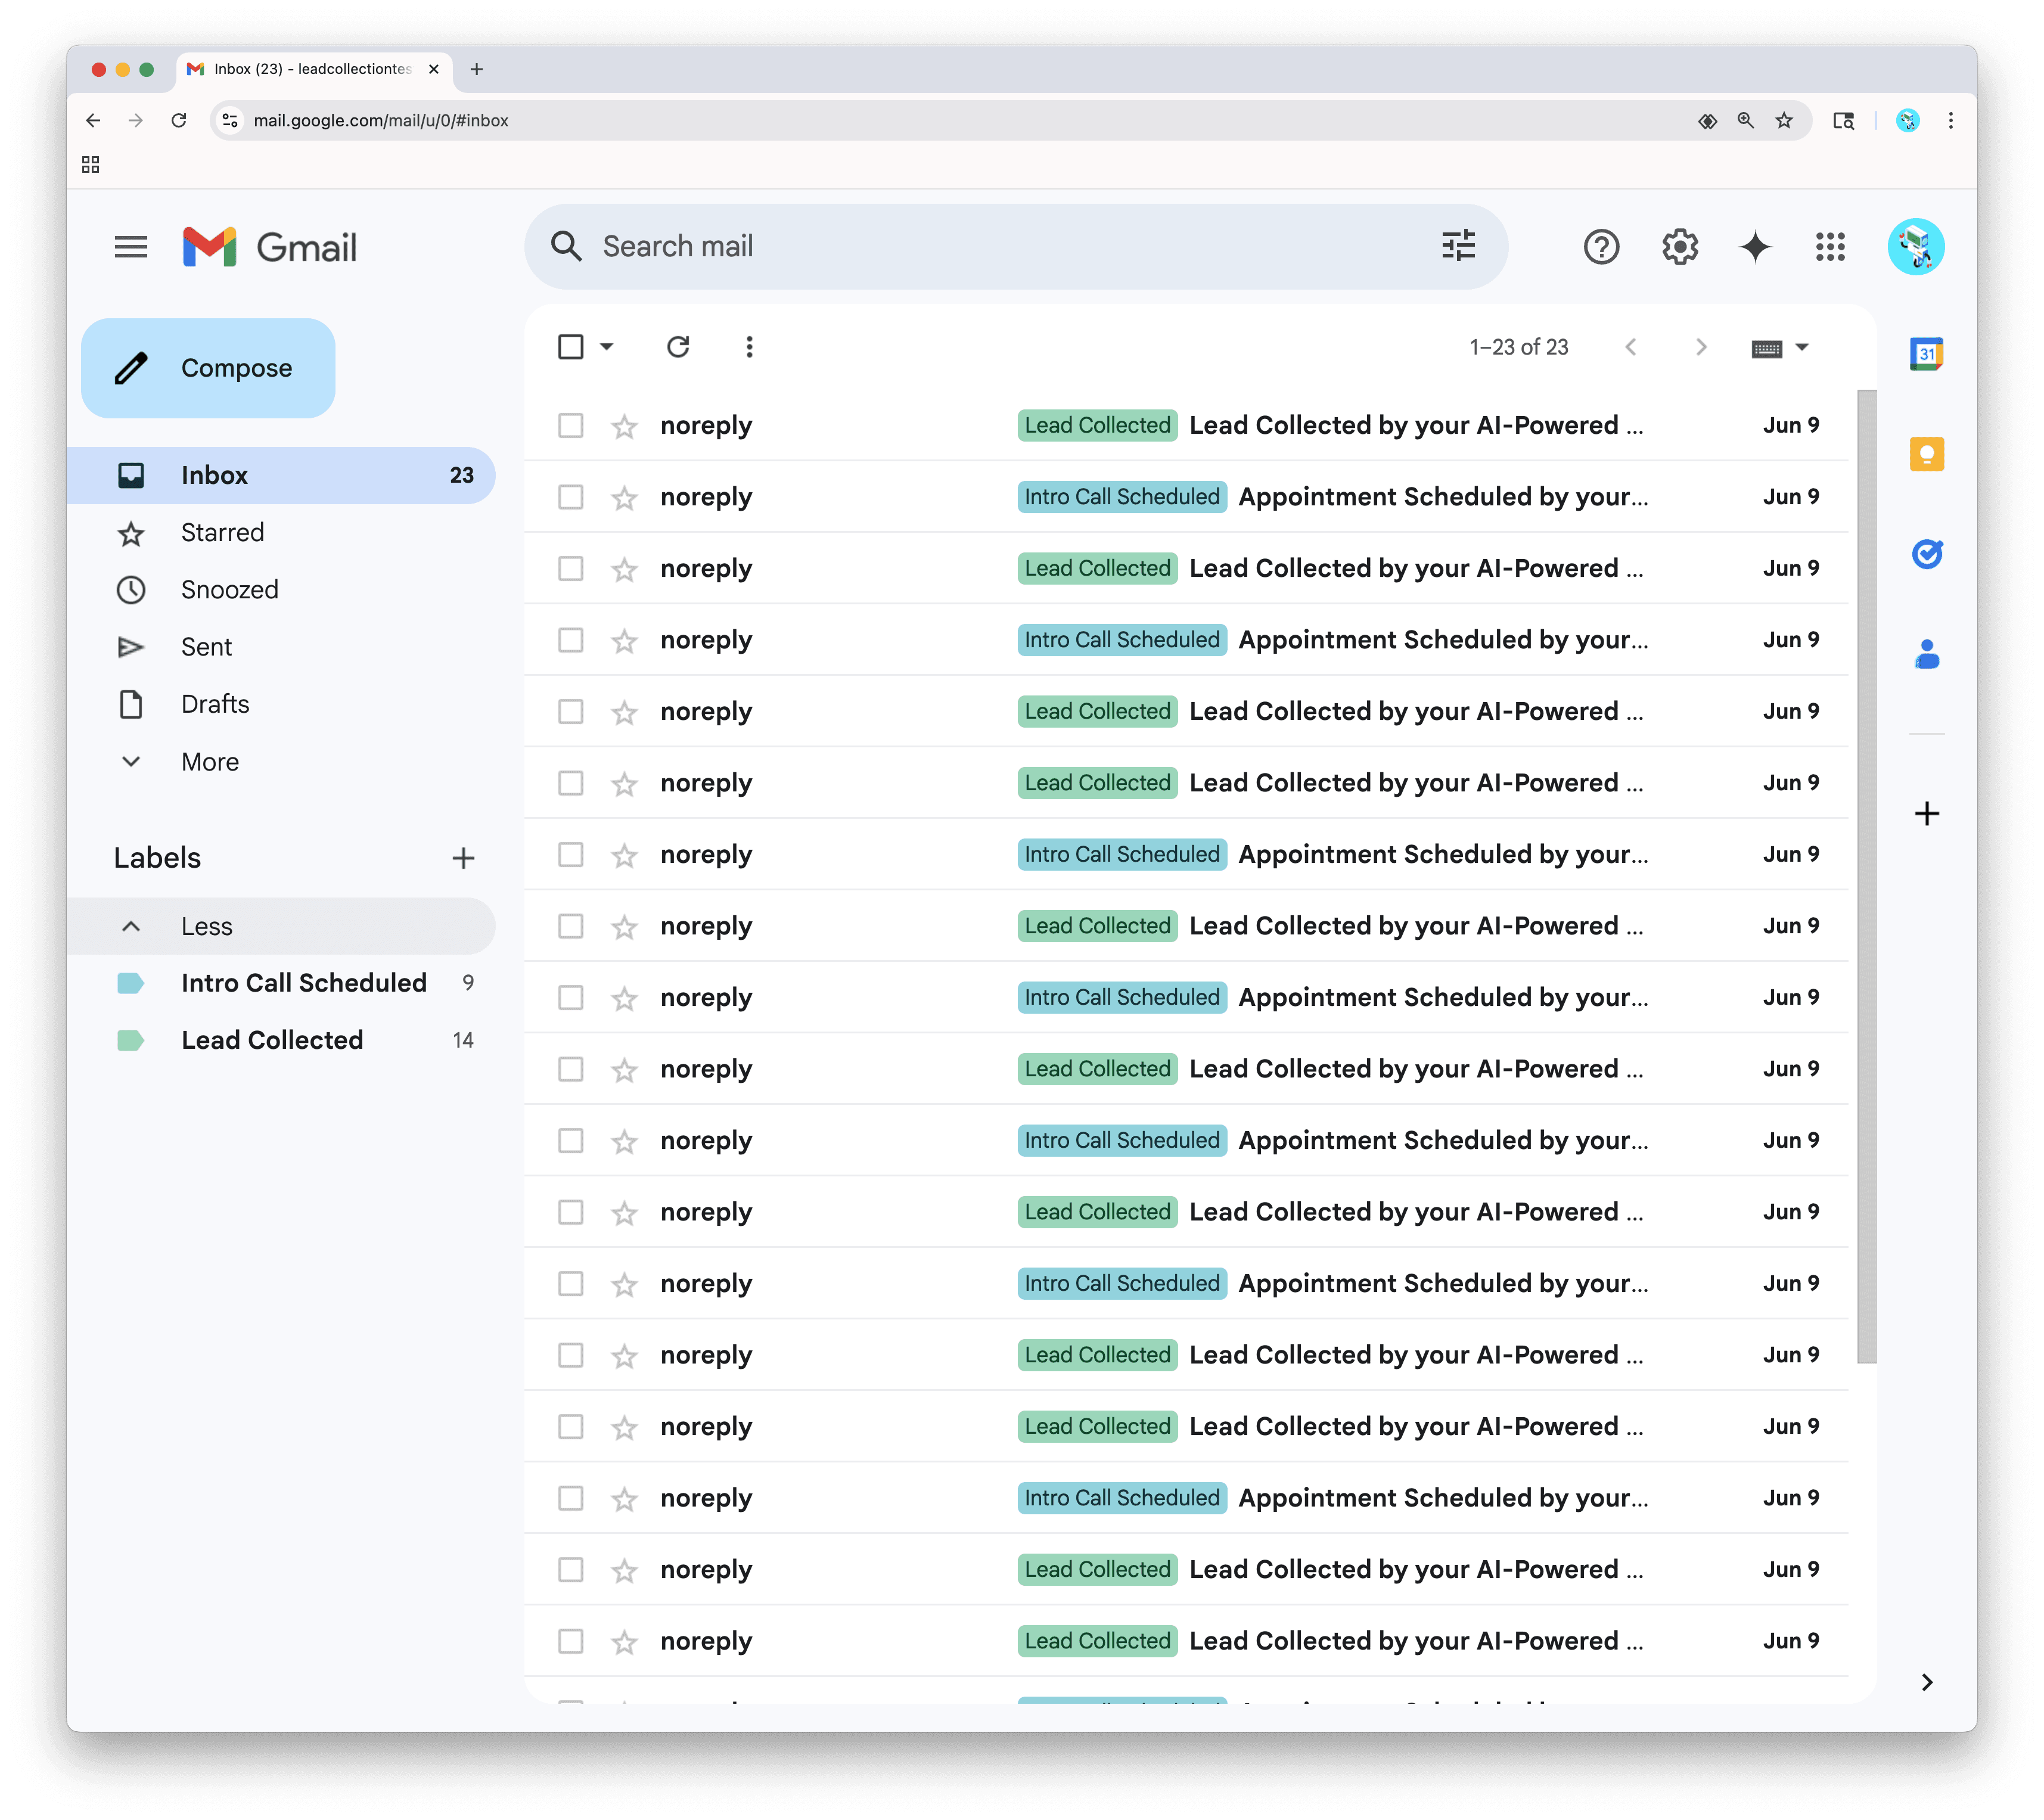
Task: Show side panel chevron at bottom right
Action: tap(1926, 1683)
